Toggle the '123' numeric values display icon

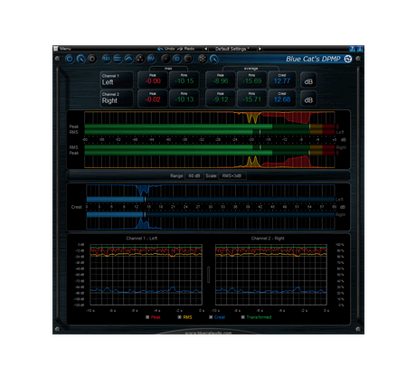(106, 59)
